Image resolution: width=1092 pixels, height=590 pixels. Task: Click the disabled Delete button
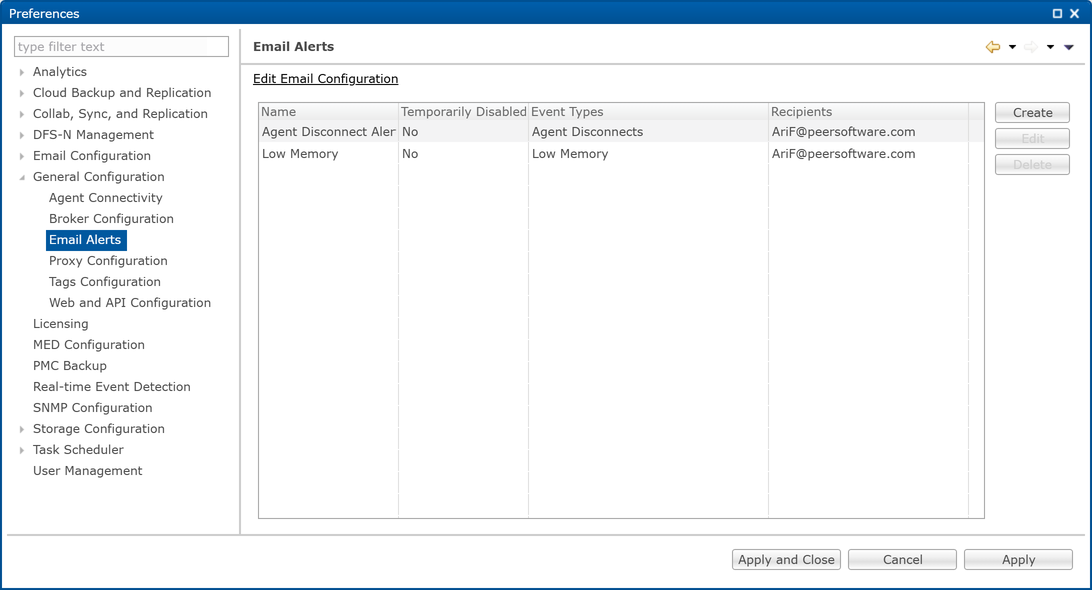coord(1032,164)
